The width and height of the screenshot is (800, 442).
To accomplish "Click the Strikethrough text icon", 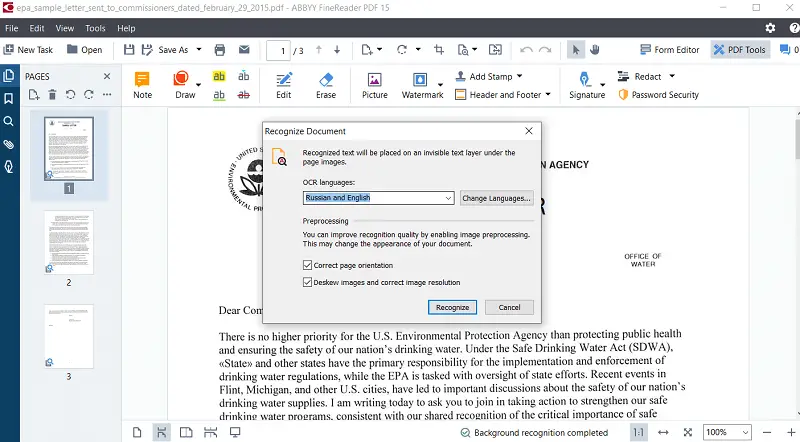I will tap(244, 95).
